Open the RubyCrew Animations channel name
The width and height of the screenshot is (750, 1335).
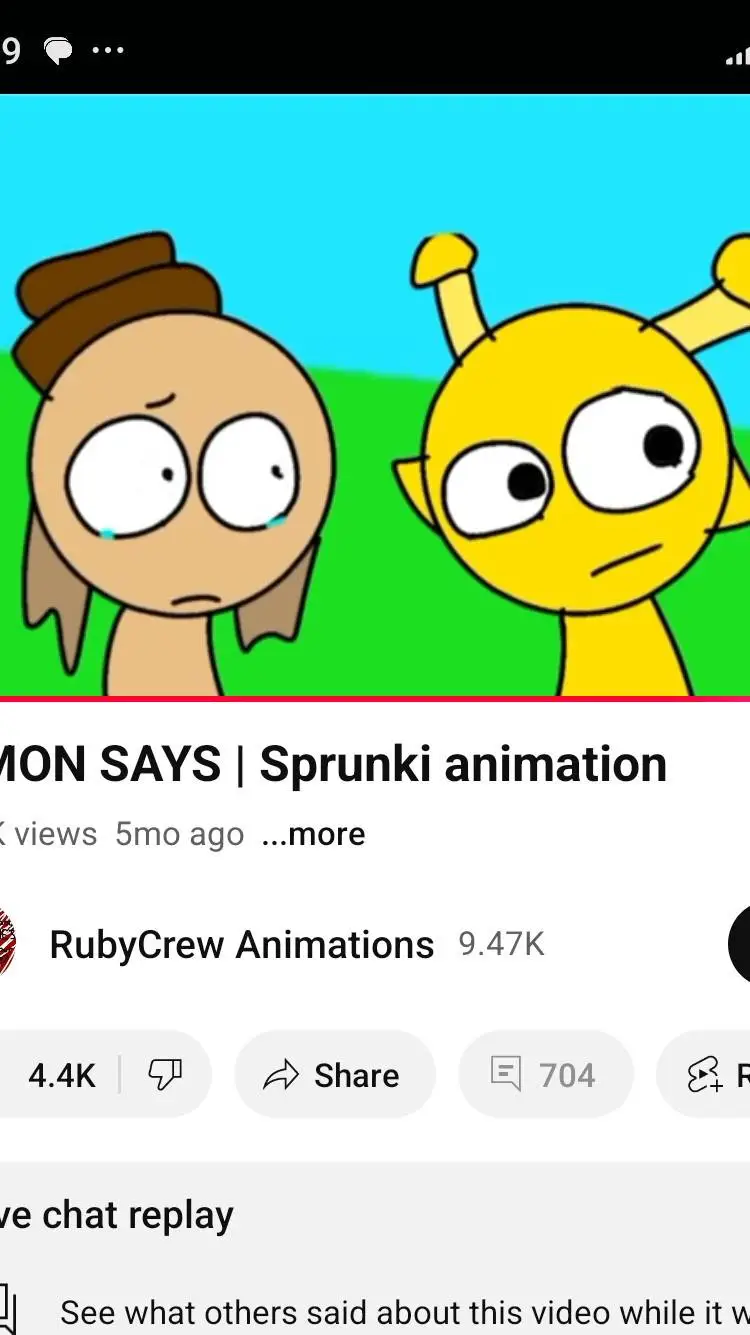[242, 944]
